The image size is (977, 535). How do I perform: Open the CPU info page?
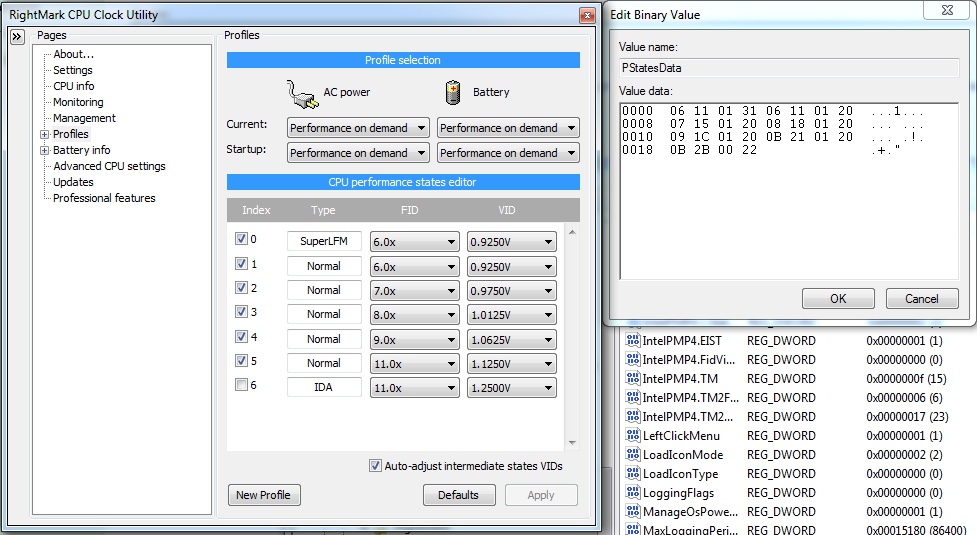[x=74, y=86]
